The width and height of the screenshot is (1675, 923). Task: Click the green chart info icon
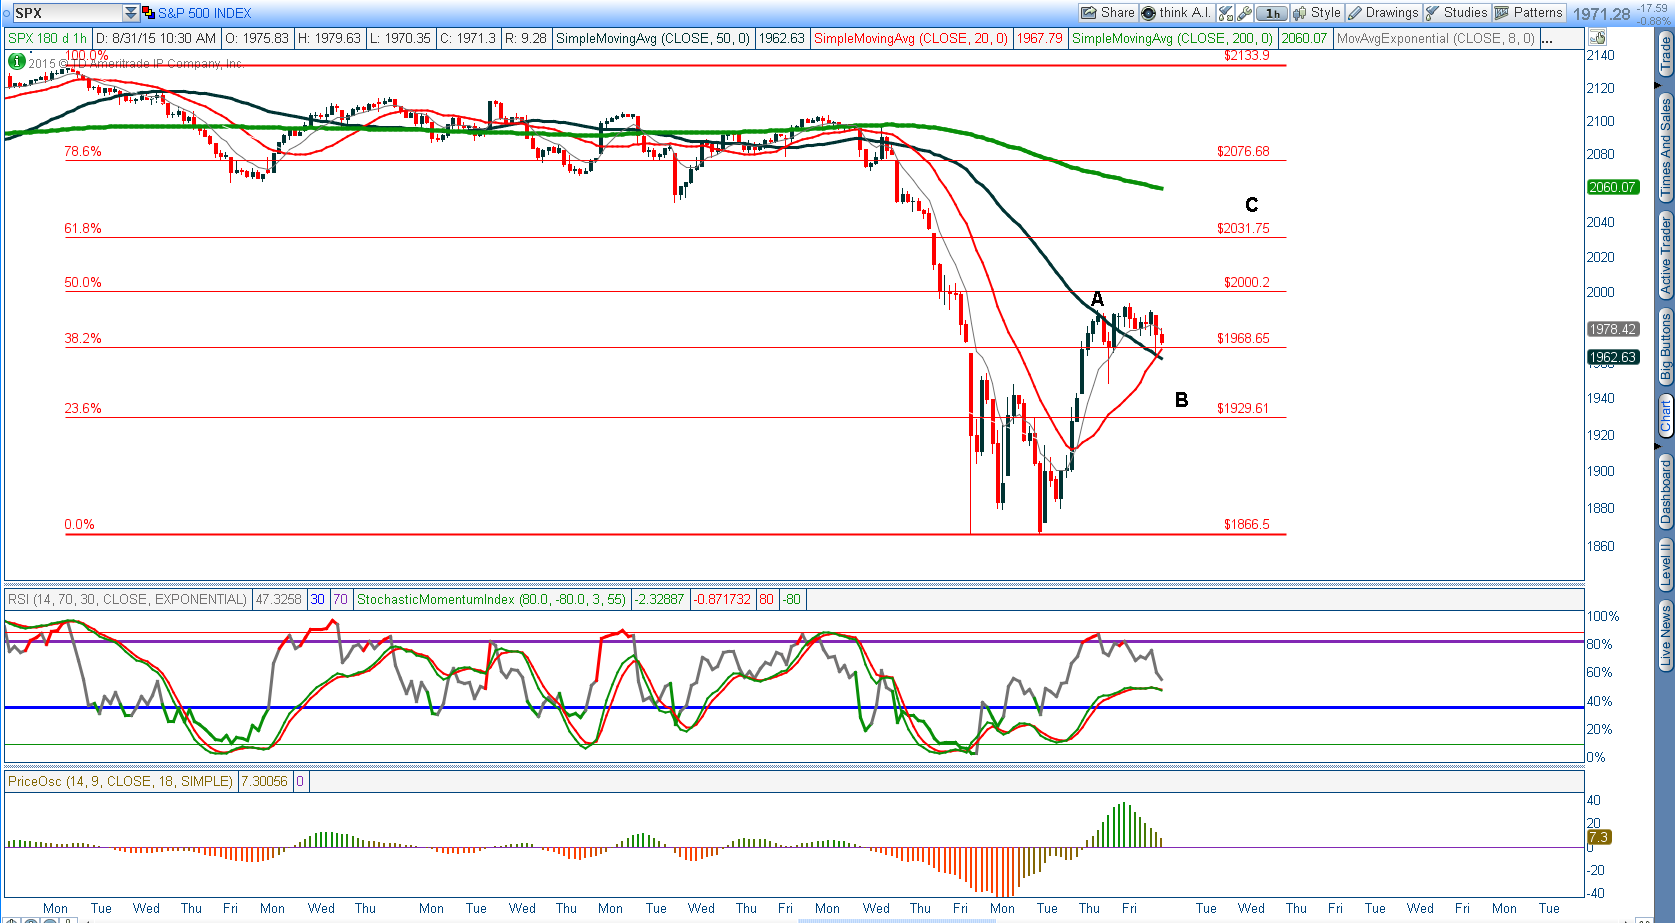click(x=16, y=61)
